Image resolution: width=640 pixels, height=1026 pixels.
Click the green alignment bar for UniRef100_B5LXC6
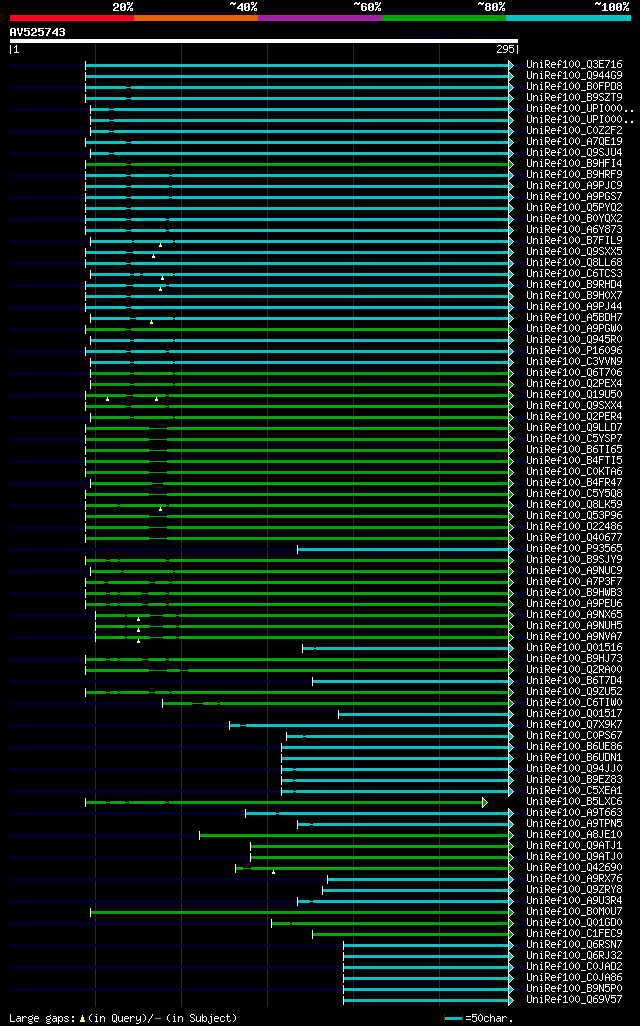286,802
